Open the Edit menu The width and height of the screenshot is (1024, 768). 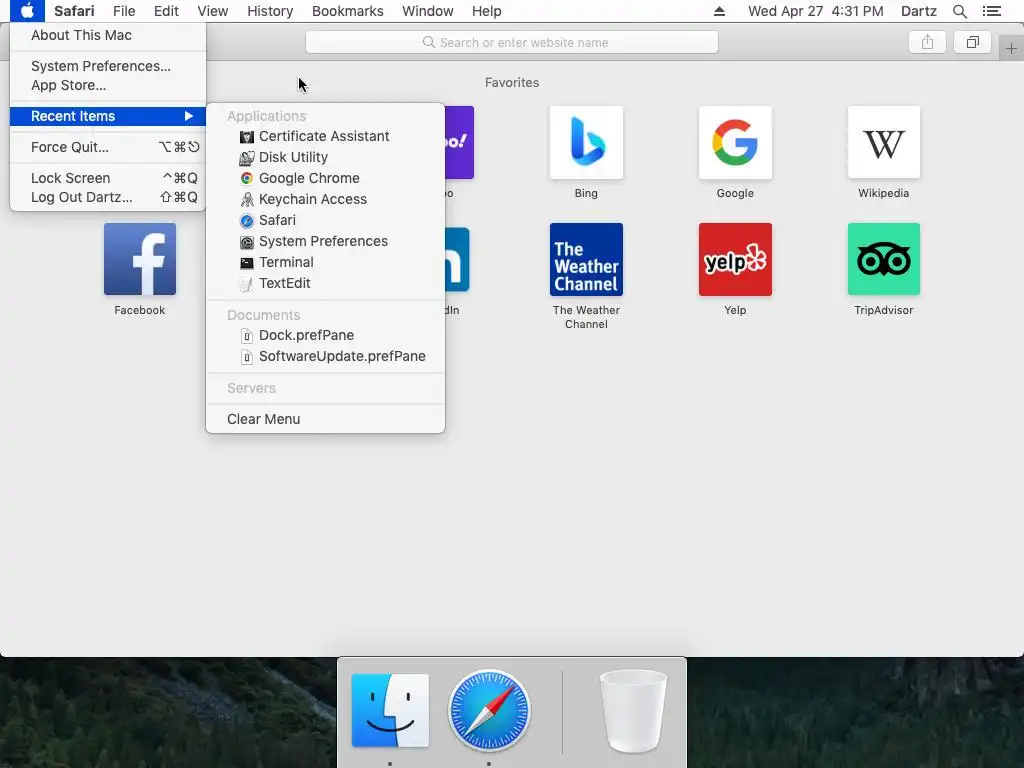pyautogui.click(x=166, y=11)
